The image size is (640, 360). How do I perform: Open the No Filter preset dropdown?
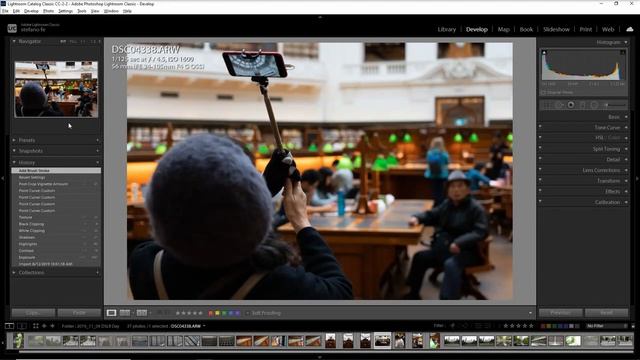[x=606, y=326]
